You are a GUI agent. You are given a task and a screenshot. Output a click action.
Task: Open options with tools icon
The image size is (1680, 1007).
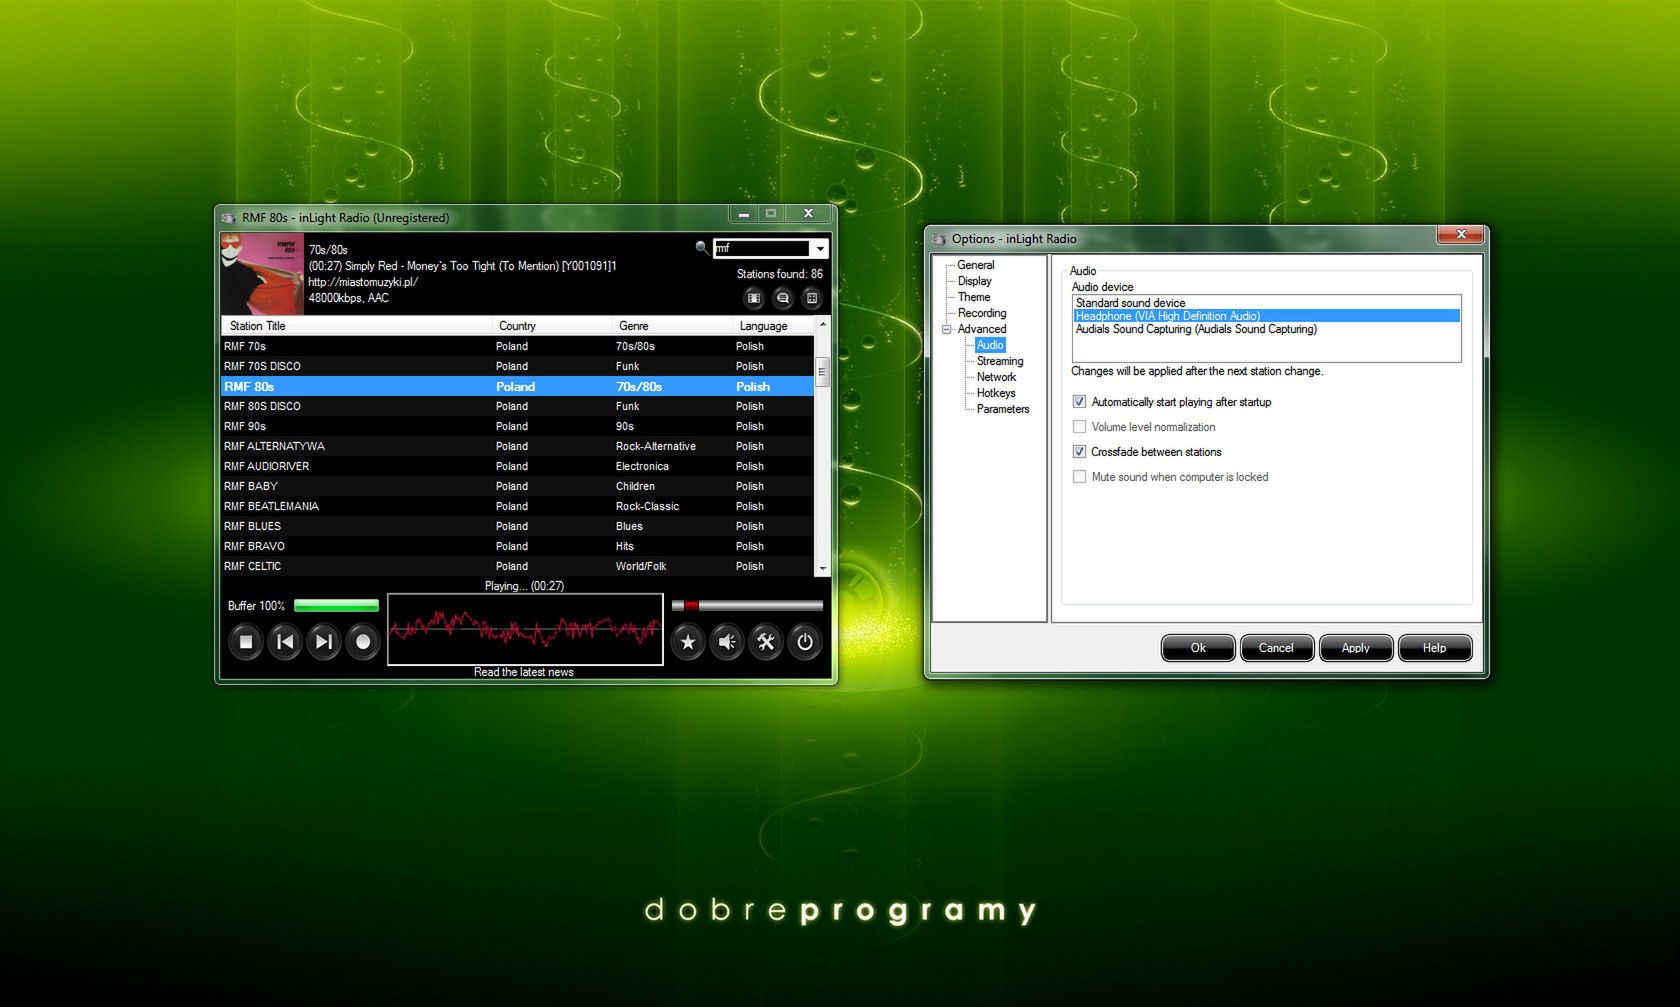[766, 642]
